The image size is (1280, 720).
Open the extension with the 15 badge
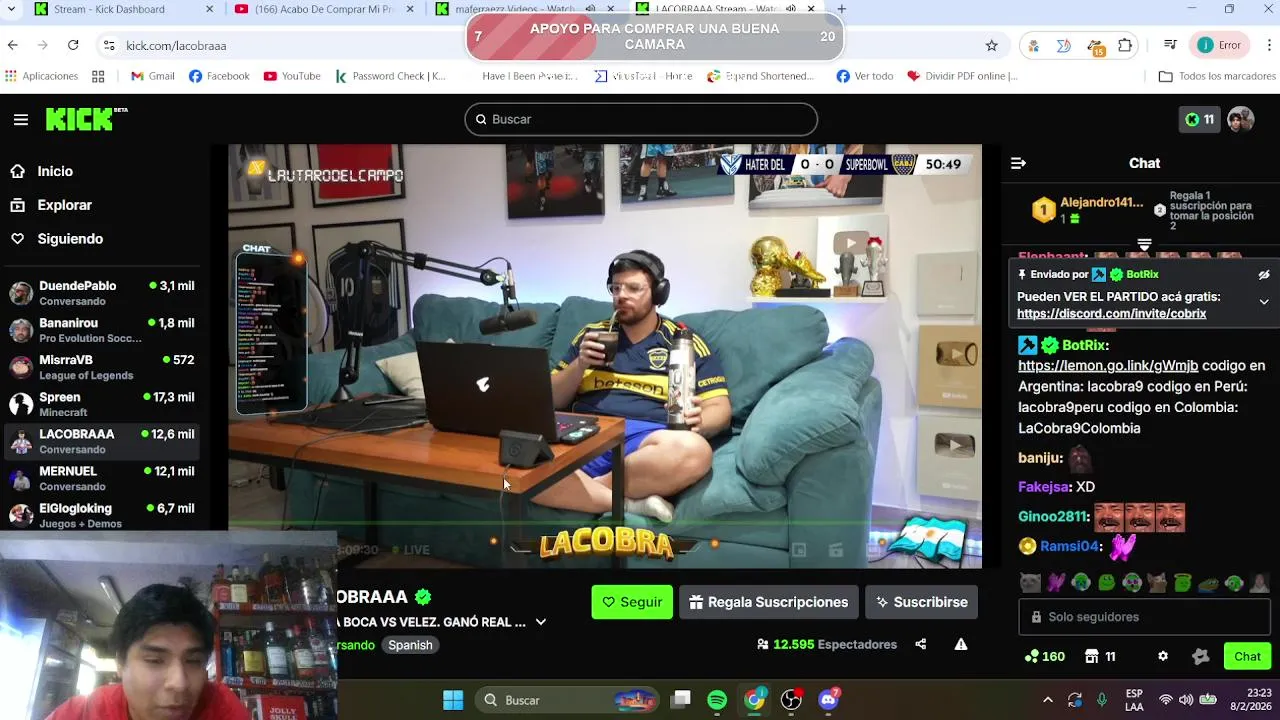click(1095, 46)
